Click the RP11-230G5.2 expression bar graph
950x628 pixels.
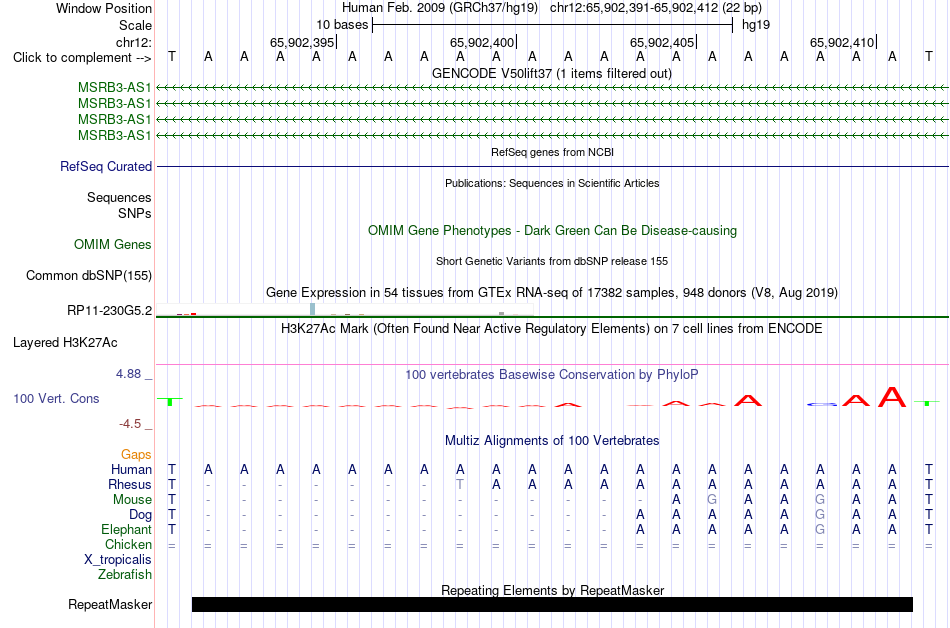click(344, 309)
